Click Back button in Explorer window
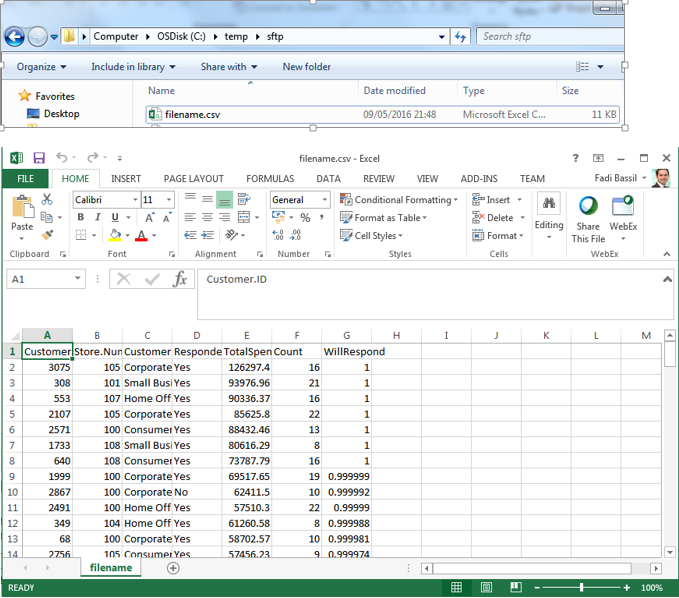The height and width of the screenshot is (598, 679). pyautogui.click(x=15, y=37)
